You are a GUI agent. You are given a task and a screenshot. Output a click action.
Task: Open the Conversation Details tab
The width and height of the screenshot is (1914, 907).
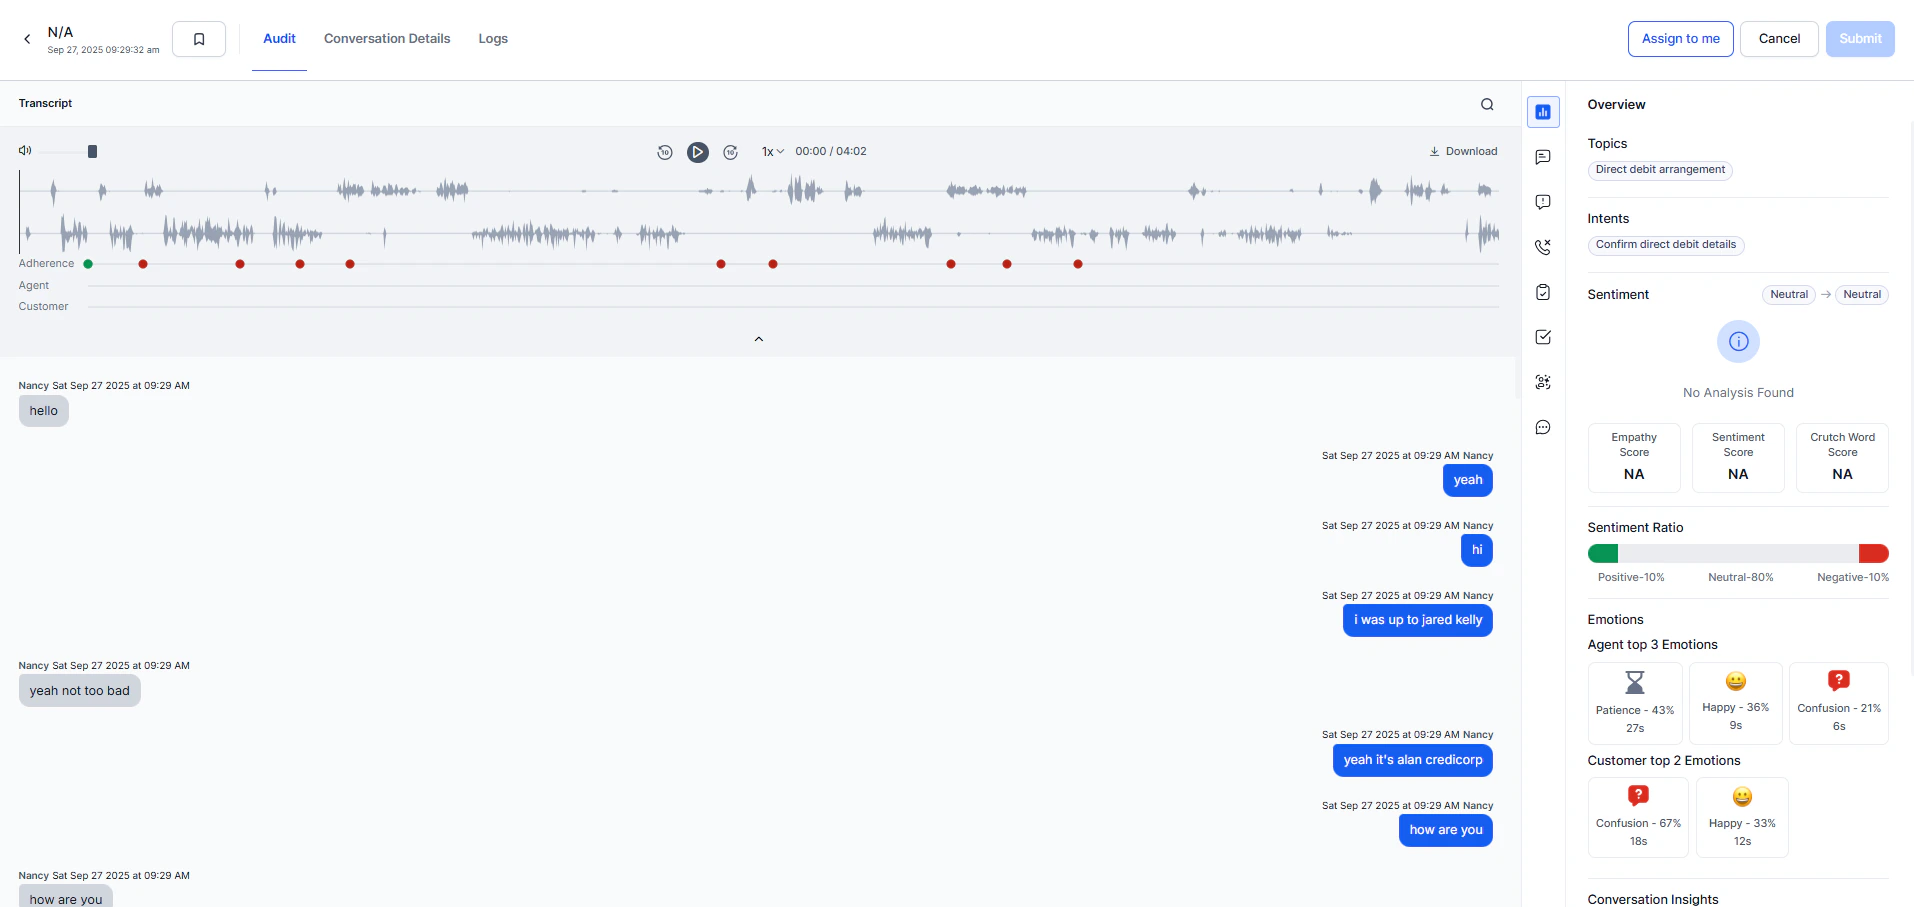pos(387,39)
